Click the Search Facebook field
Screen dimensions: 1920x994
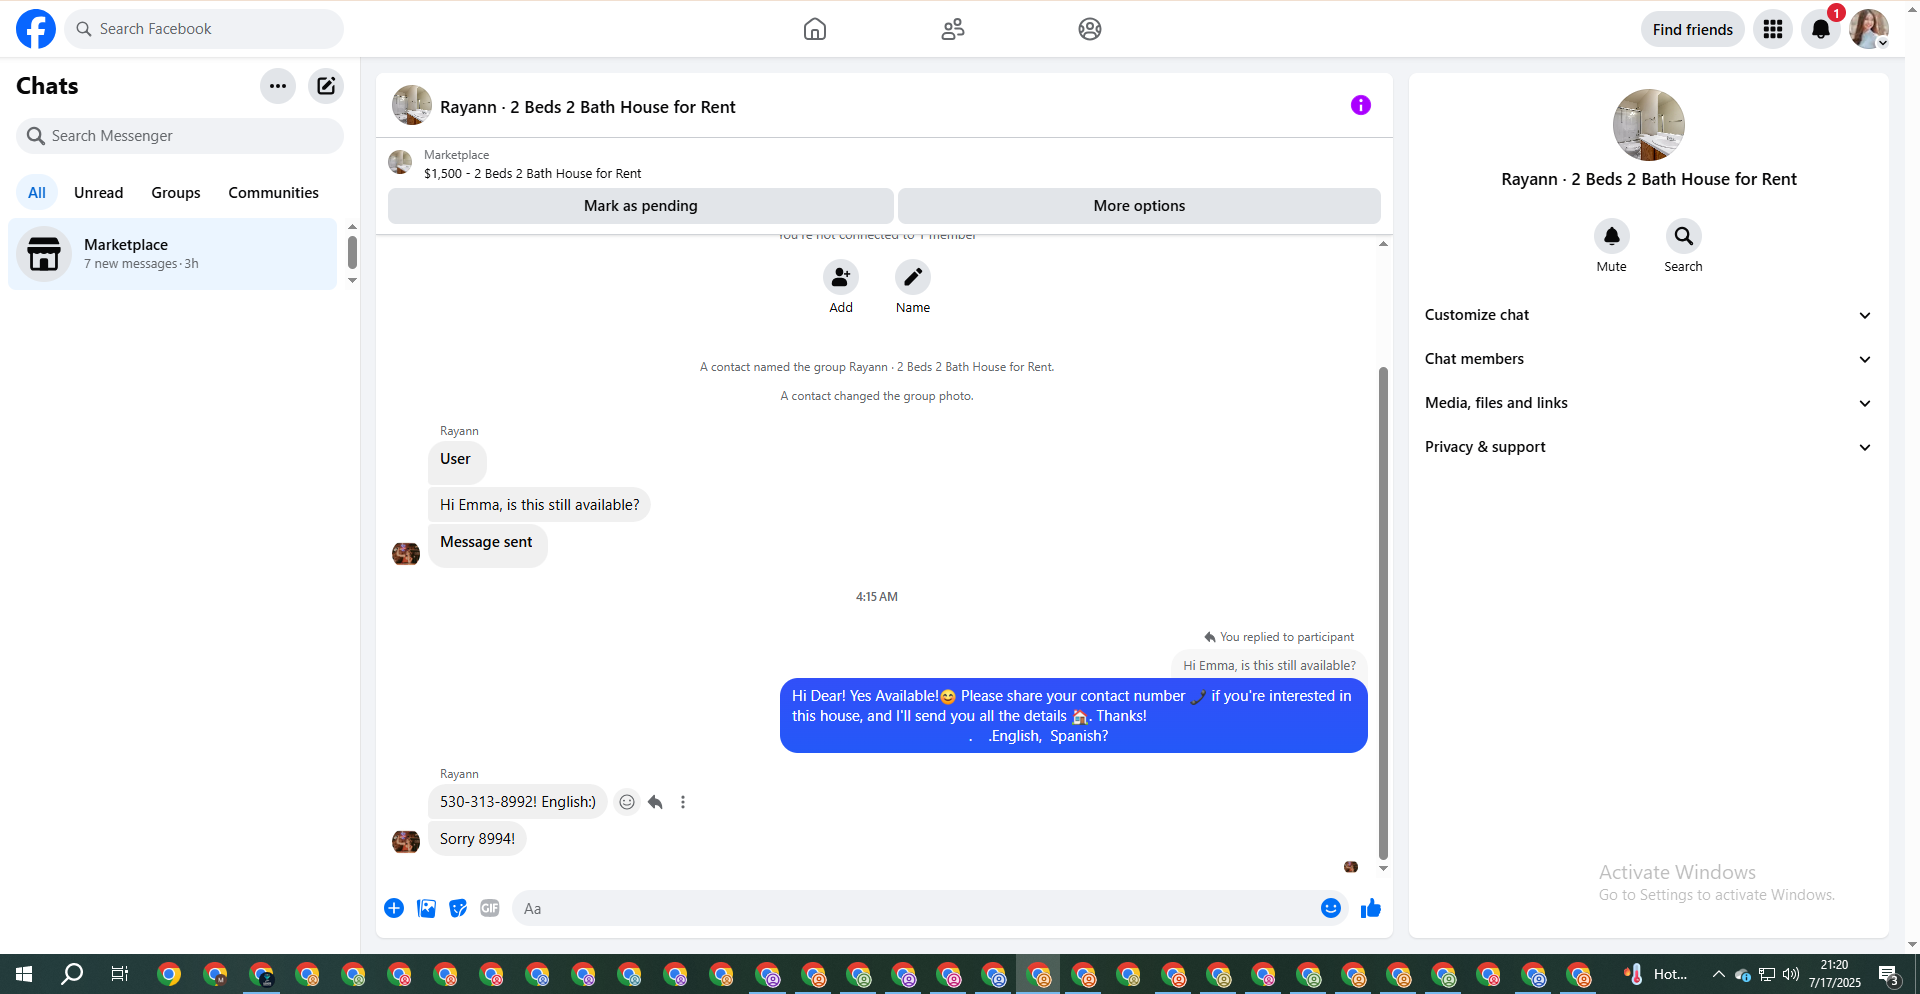[x=204, y=29]
